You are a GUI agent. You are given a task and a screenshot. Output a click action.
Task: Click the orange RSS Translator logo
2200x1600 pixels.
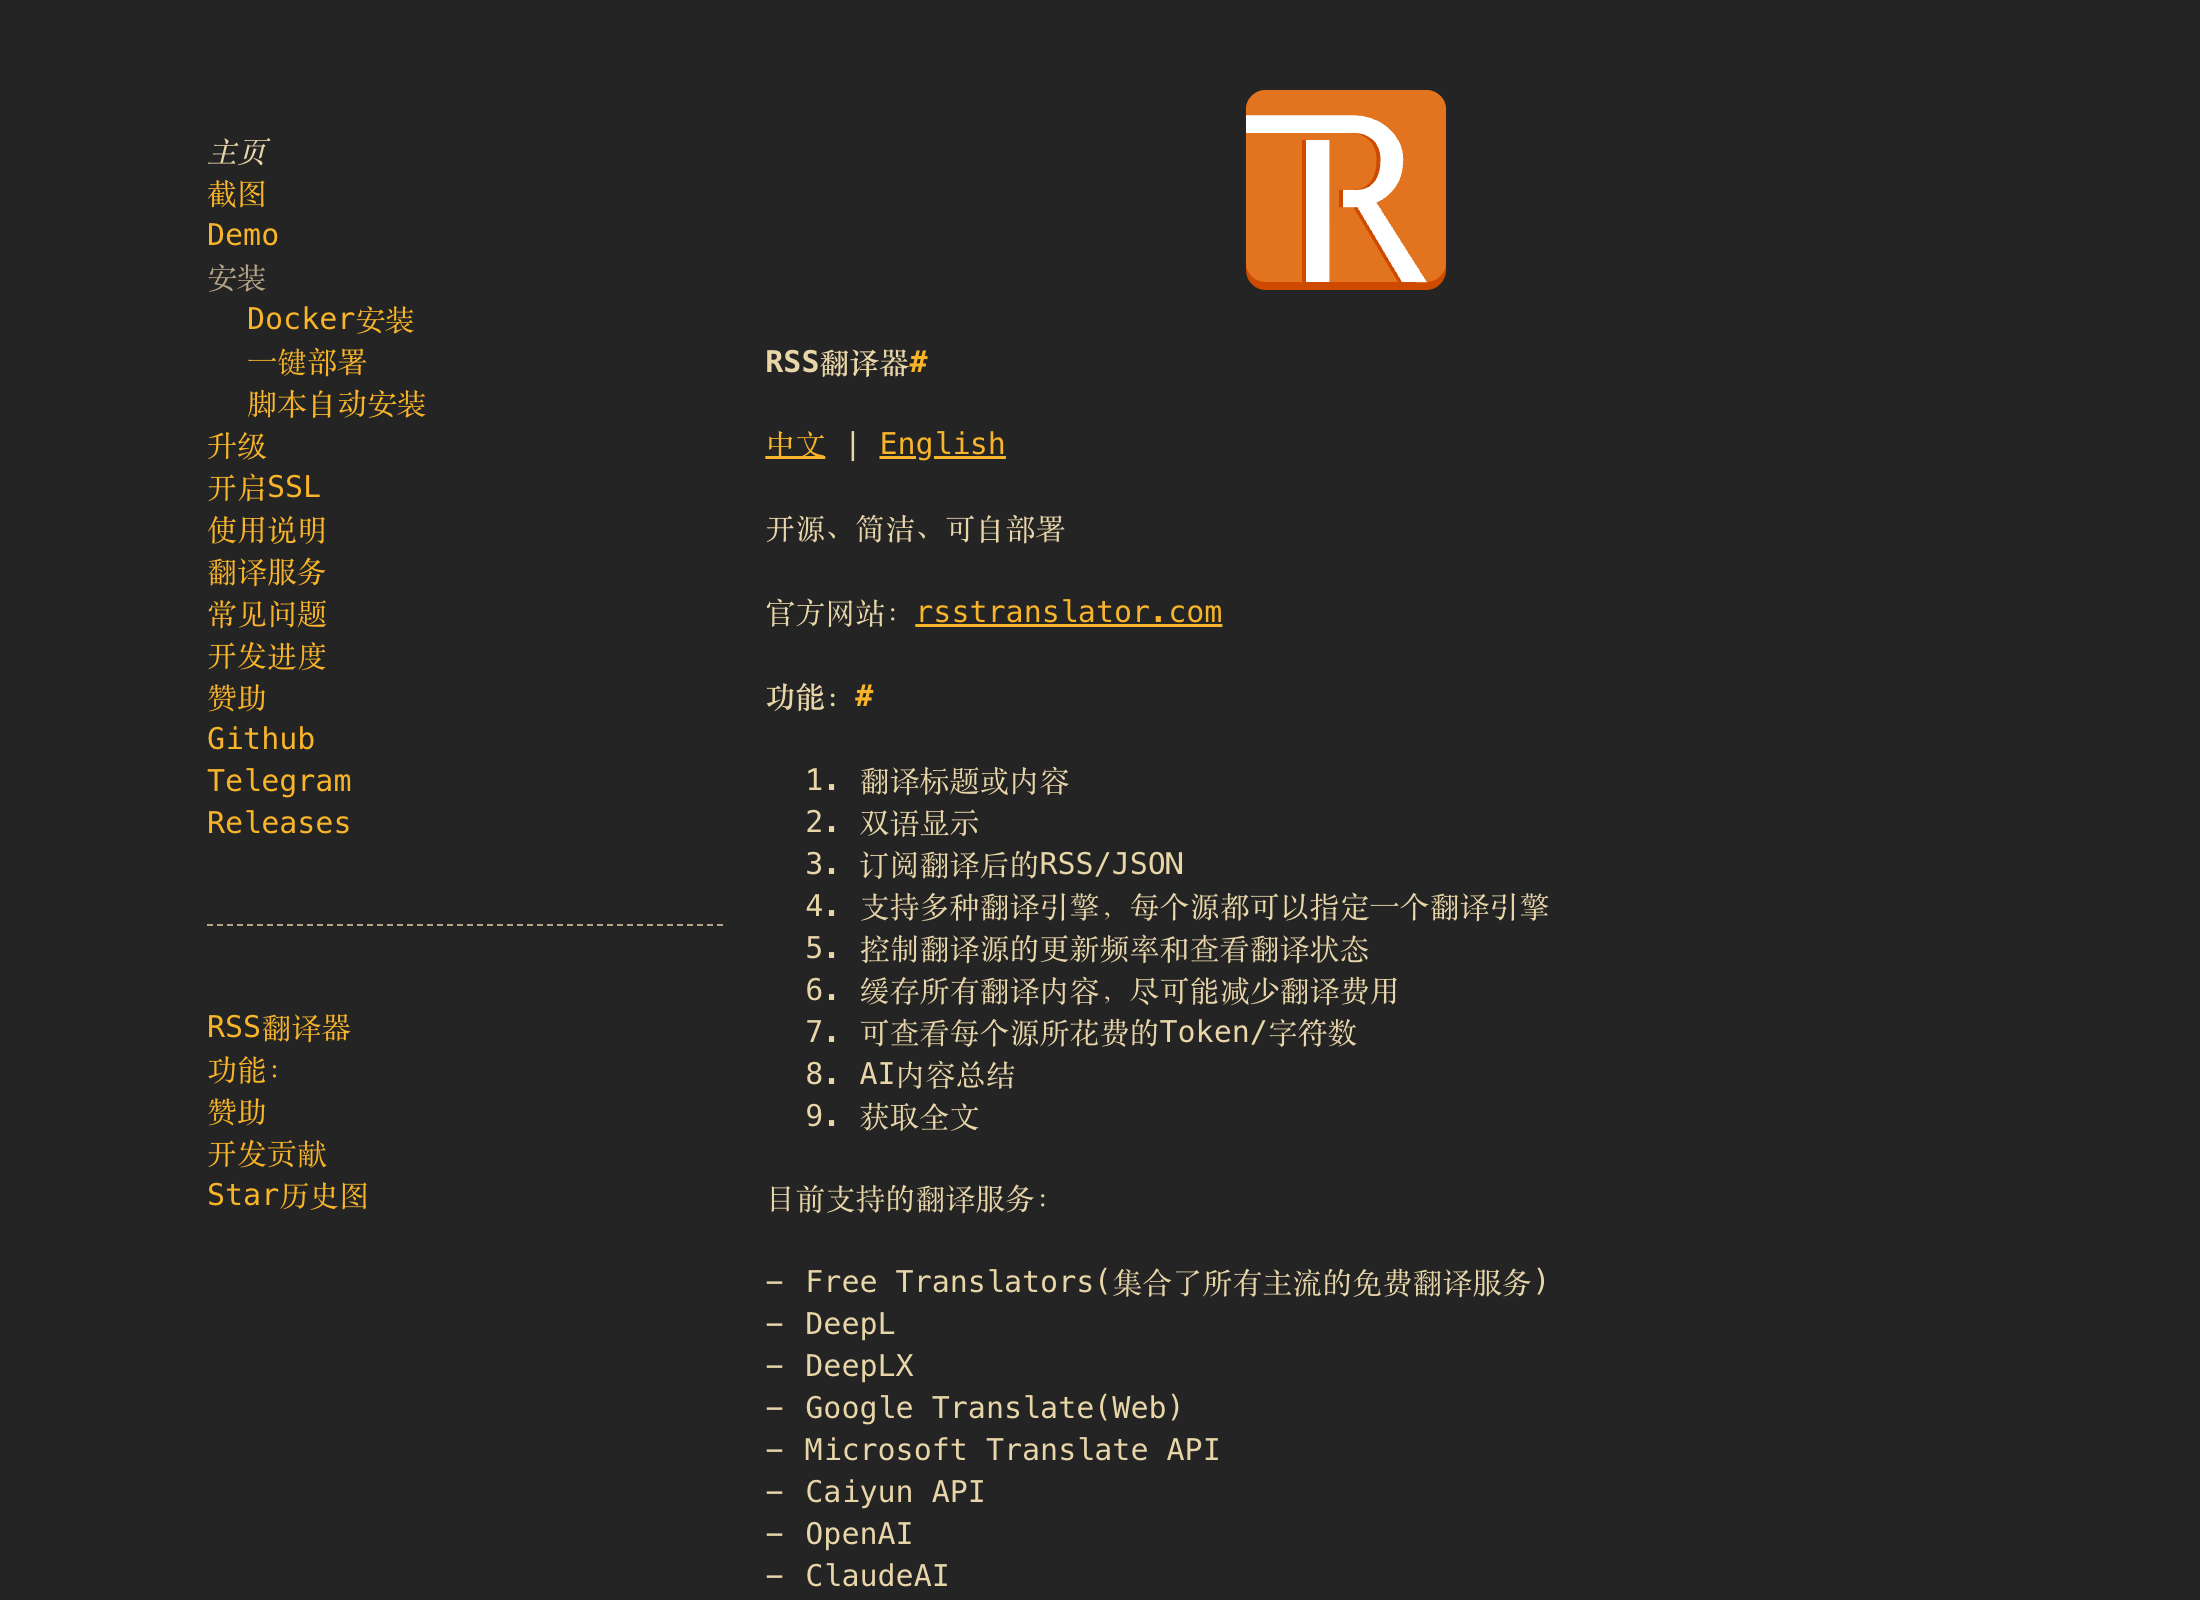pyautogui.click(x=1345, y=190)
